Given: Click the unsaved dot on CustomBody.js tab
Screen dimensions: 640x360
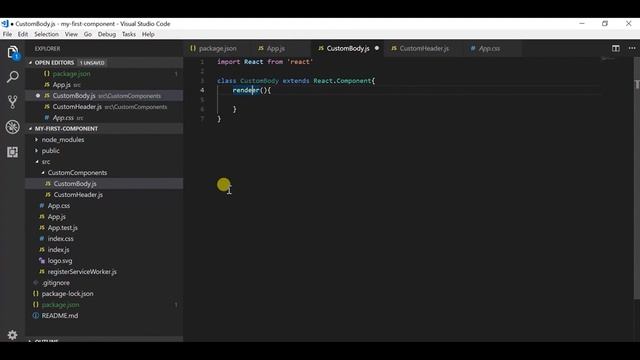Looking at the screenshot, I should coord(377,48).
